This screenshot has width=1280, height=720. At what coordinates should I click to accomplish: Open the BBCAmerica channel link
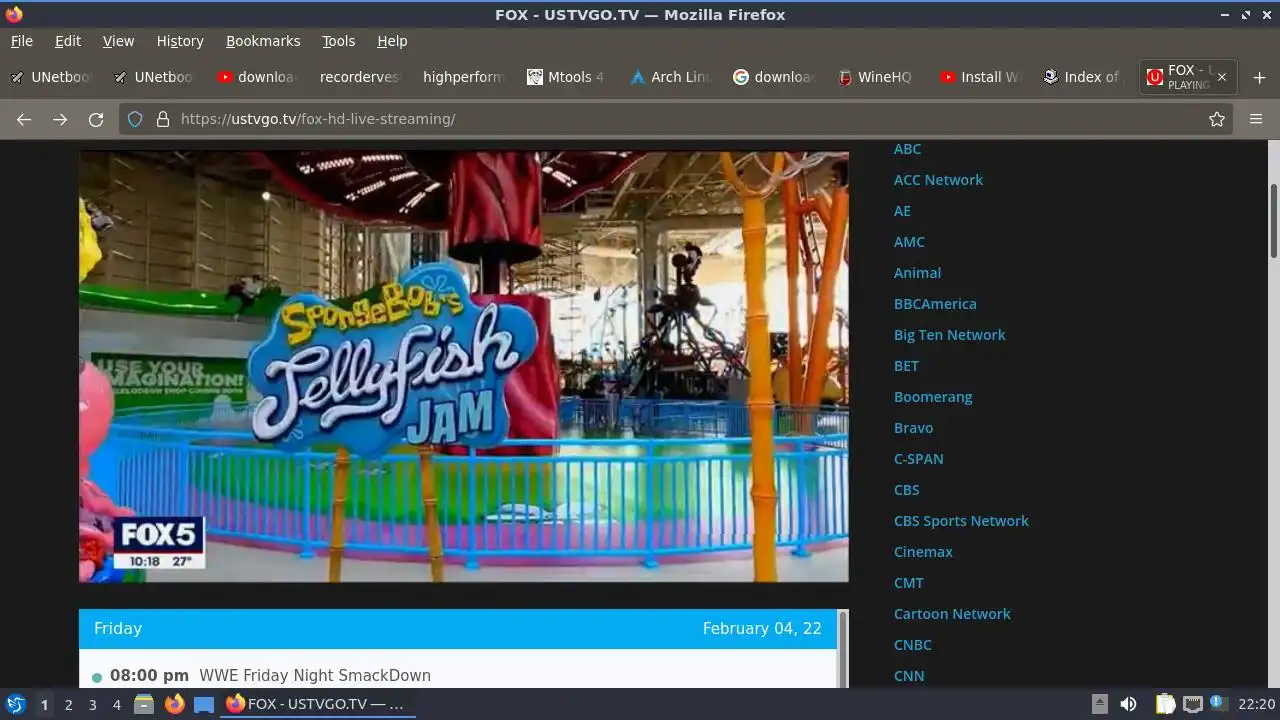point(935,304)
